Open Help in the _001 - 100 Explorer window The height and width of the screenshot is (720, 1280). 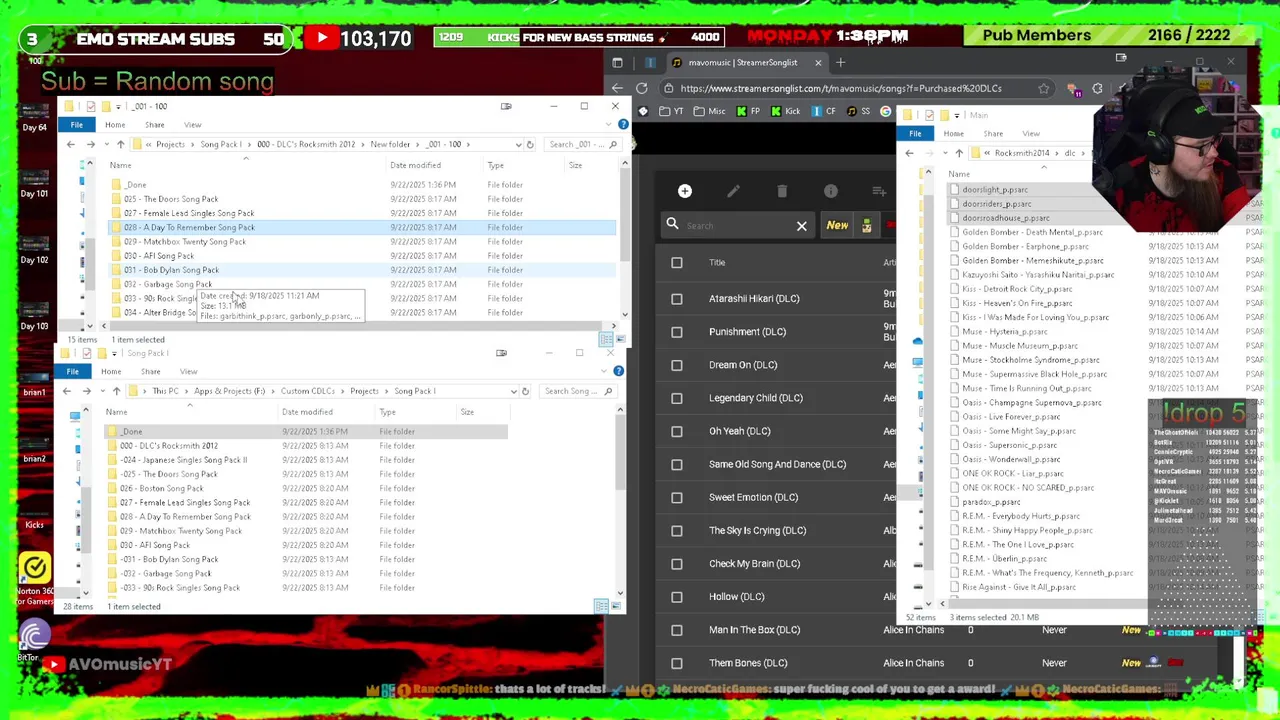(623, 124)
